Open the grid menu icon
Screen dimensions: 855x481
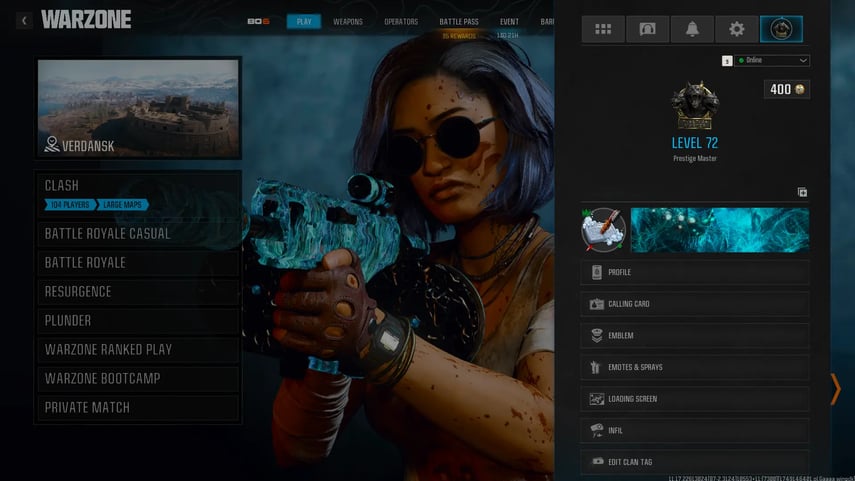click(603, 29)
